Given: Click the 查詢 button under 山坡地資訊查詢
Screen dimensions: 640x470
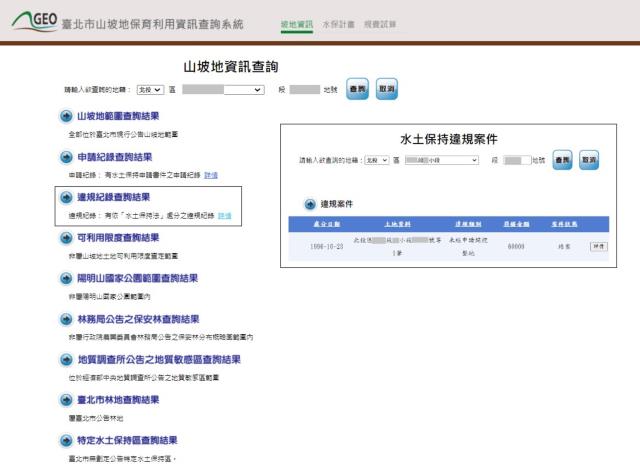Looking at the screenshot, I should [357, 89].
